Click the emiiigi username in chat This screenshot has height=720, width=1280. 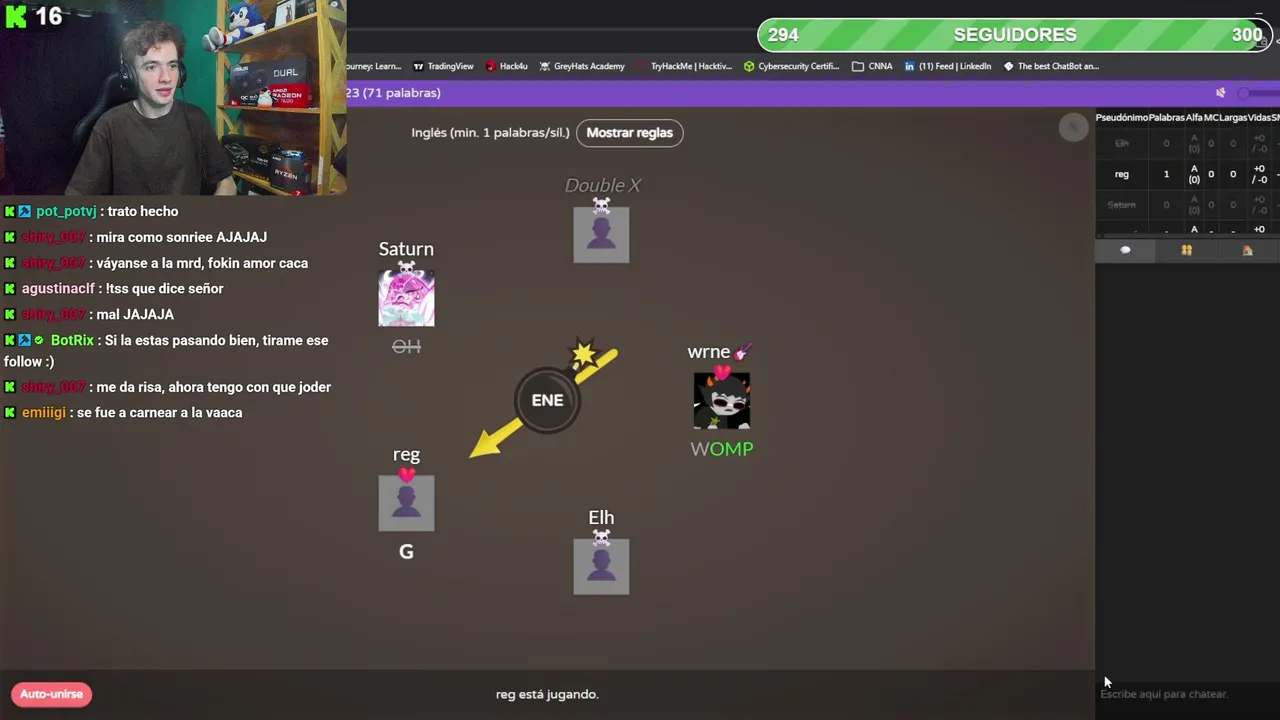click(x=43, y=412)
